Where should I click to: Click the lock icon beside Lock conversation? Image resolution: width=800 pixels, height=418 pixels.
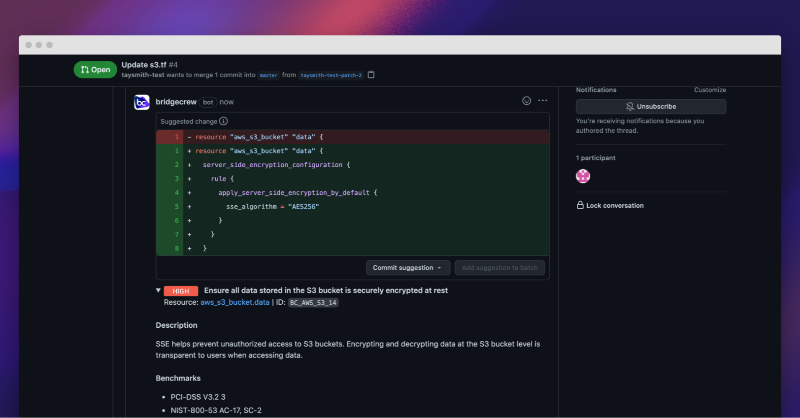[580, 205]
